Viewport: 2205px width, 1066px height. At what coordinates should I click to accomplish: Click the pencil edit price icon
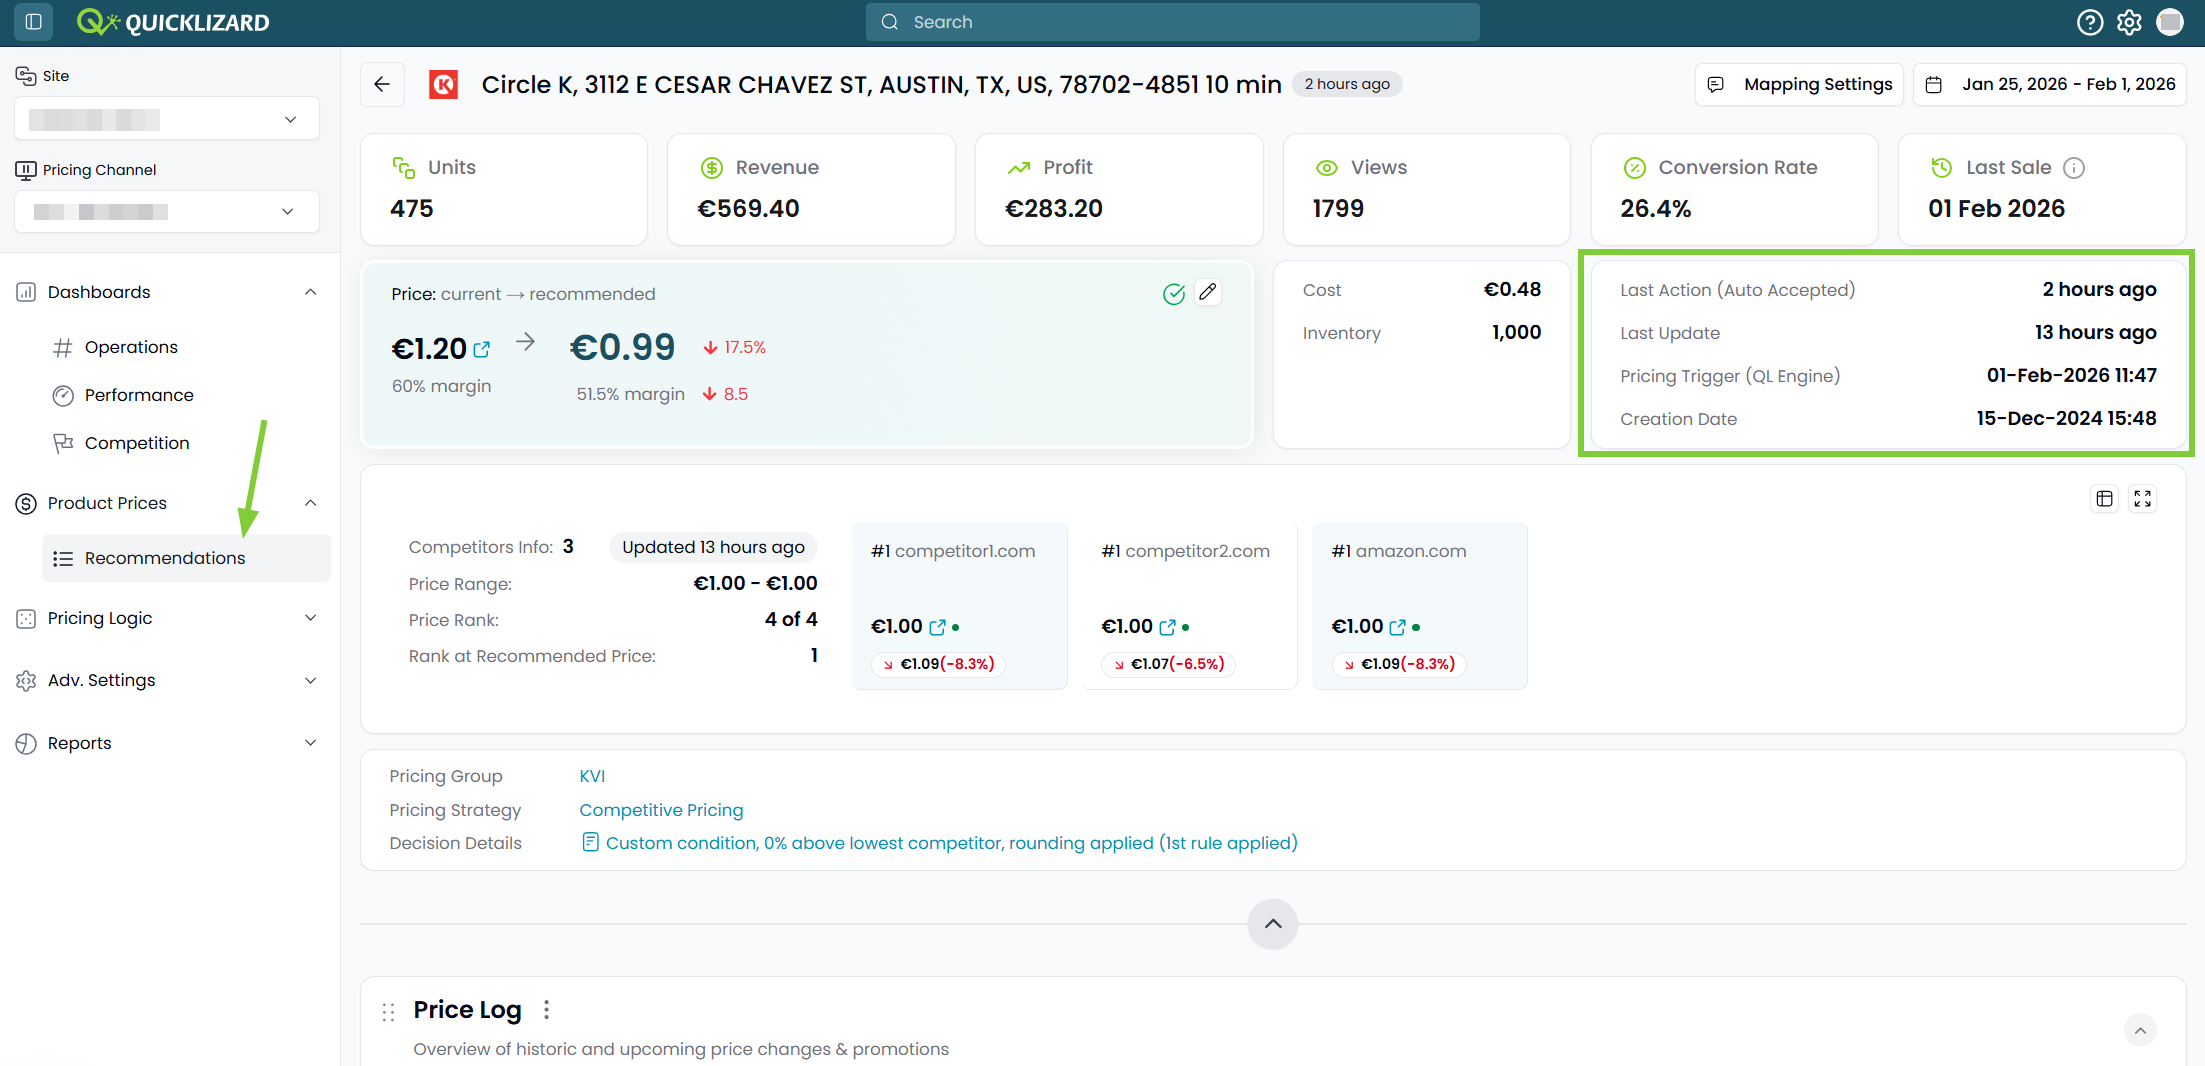(1208, 292)
